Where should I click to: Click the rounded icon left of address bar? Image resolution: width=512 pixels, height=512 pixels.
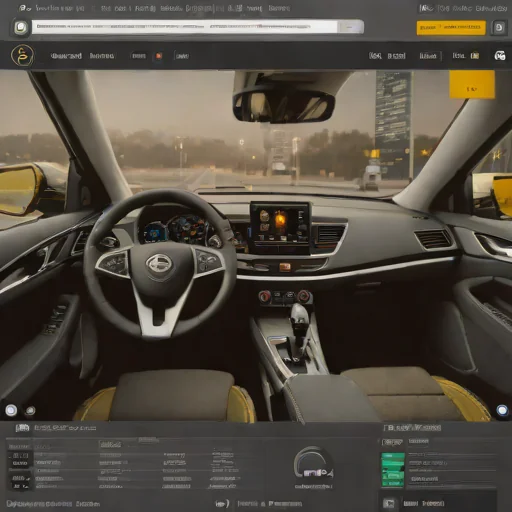tap(21, 27)
